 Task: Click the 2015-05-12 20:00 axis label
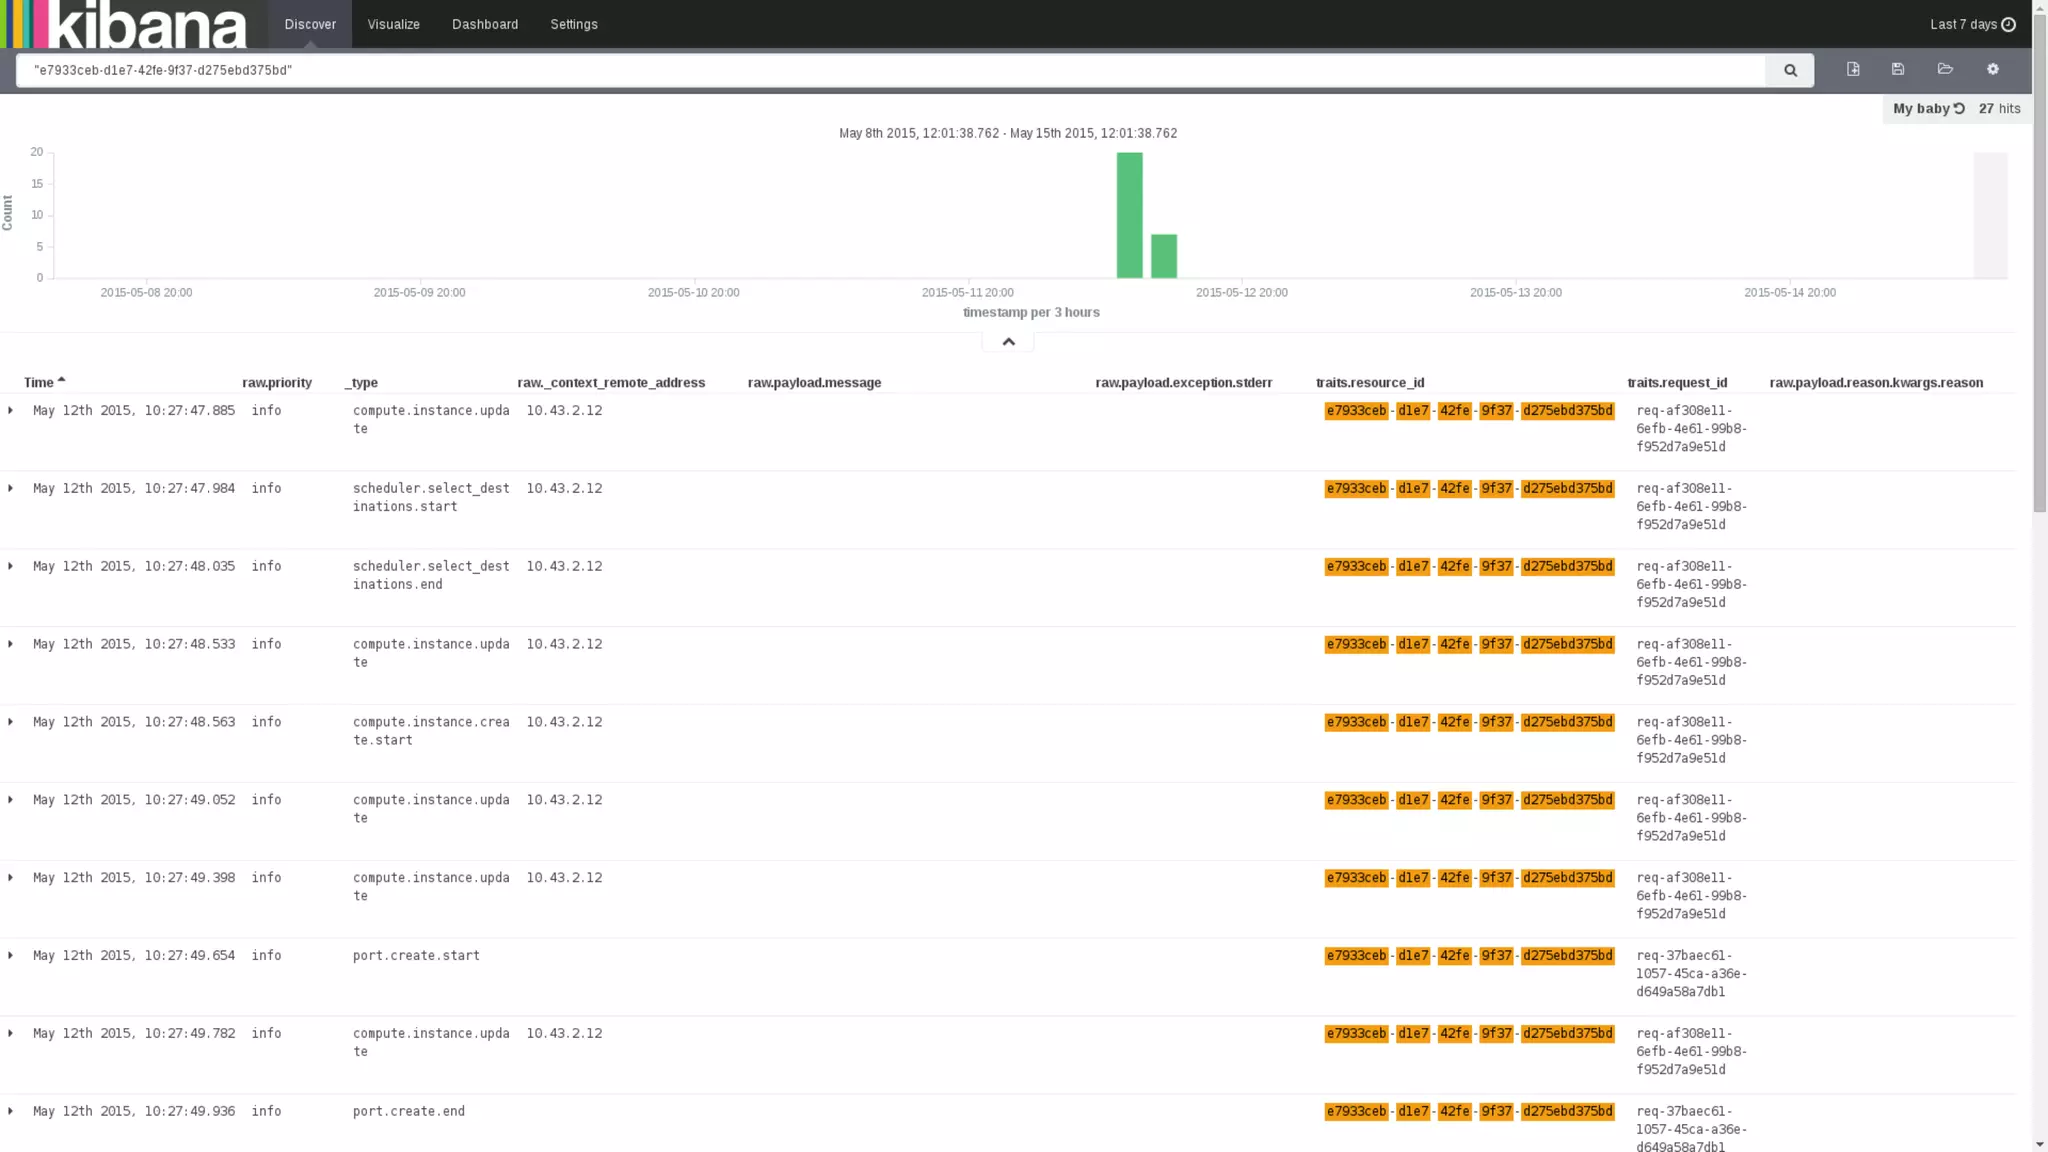pyautogui.click(x=1241, y=292)
